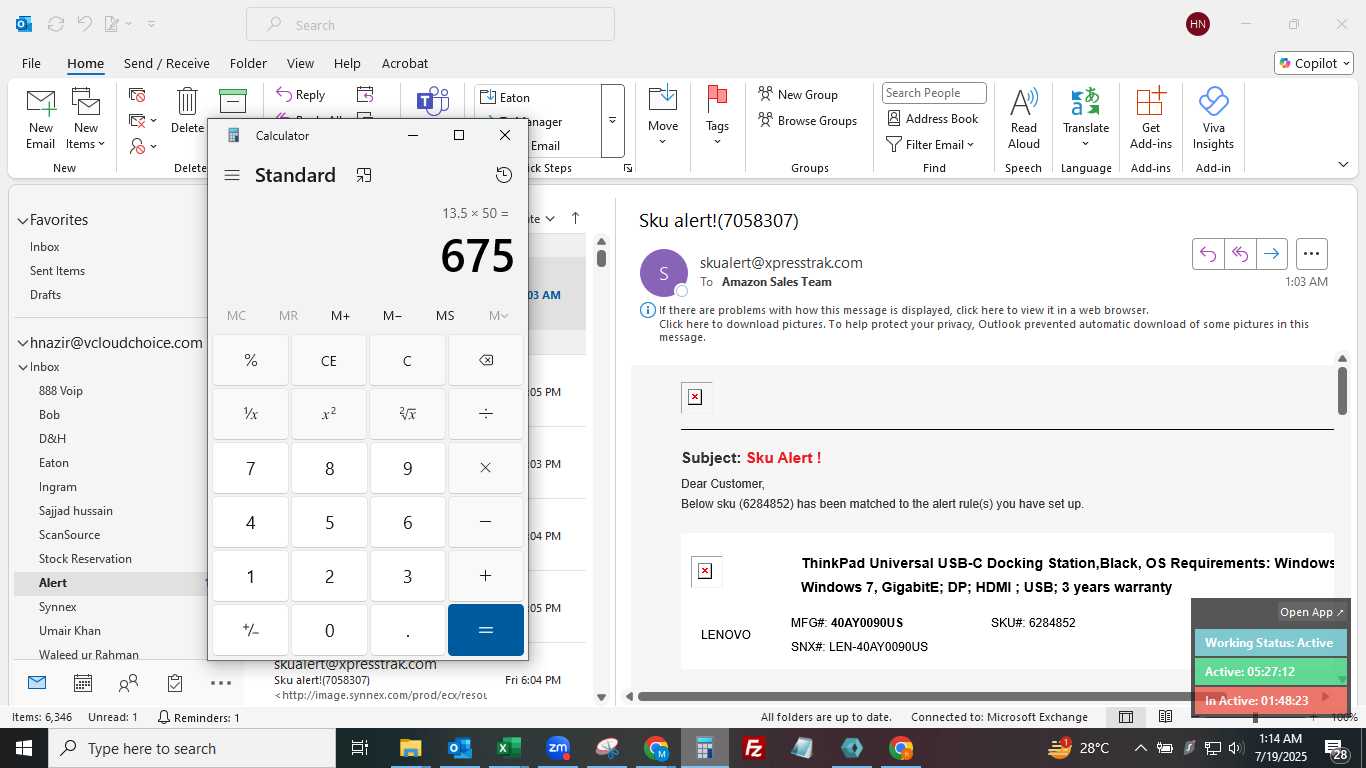Viewport: 1366px width, 768px height.
Task: Click the Calculator square root key
Action: click(407, 414)
